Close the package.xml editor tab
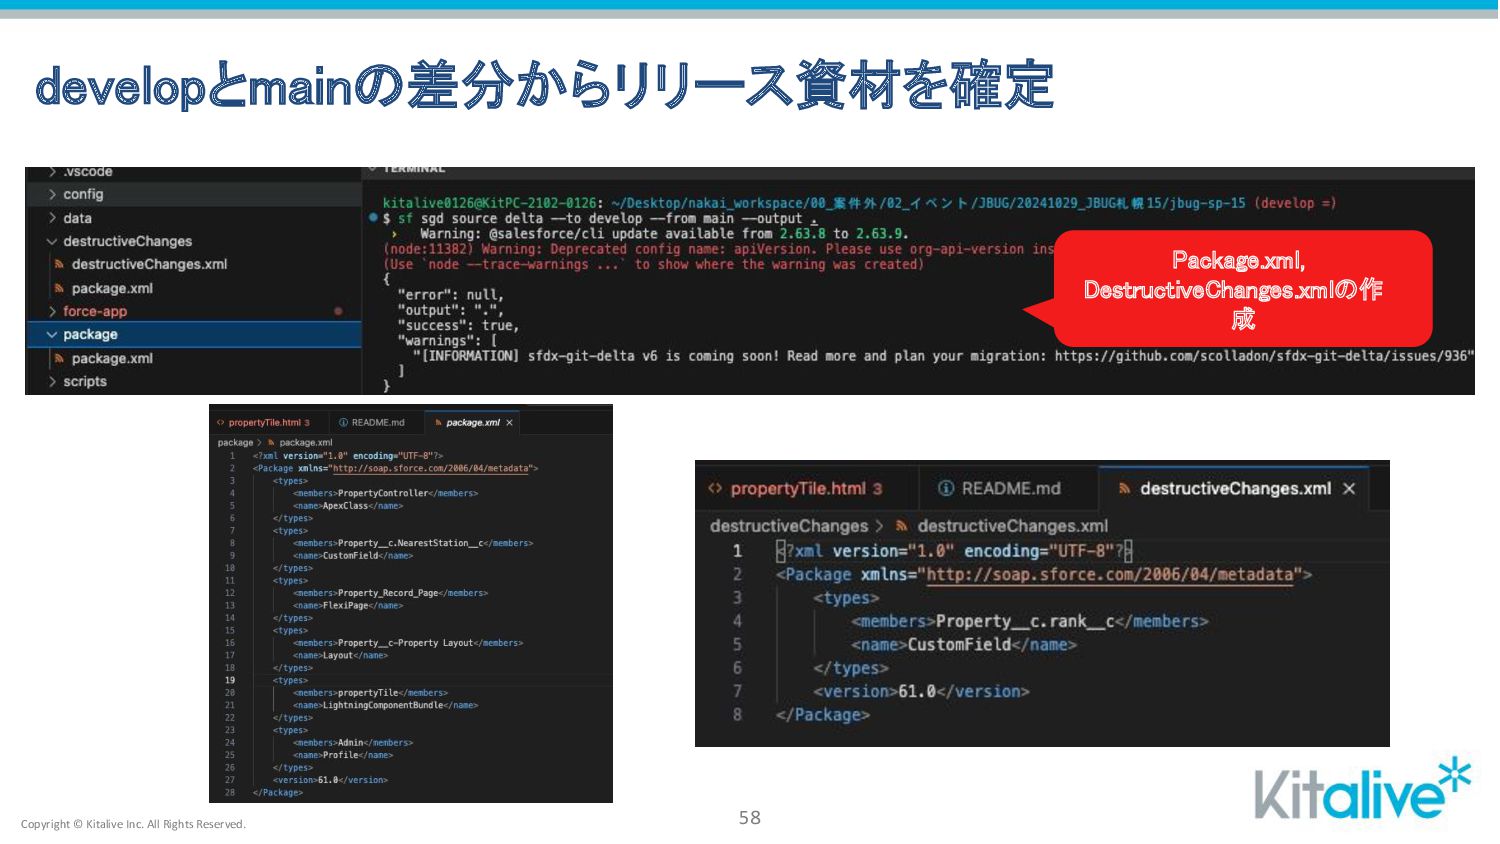The height and width of the screenshot is (844, 1500). click(x=509, y=423)
